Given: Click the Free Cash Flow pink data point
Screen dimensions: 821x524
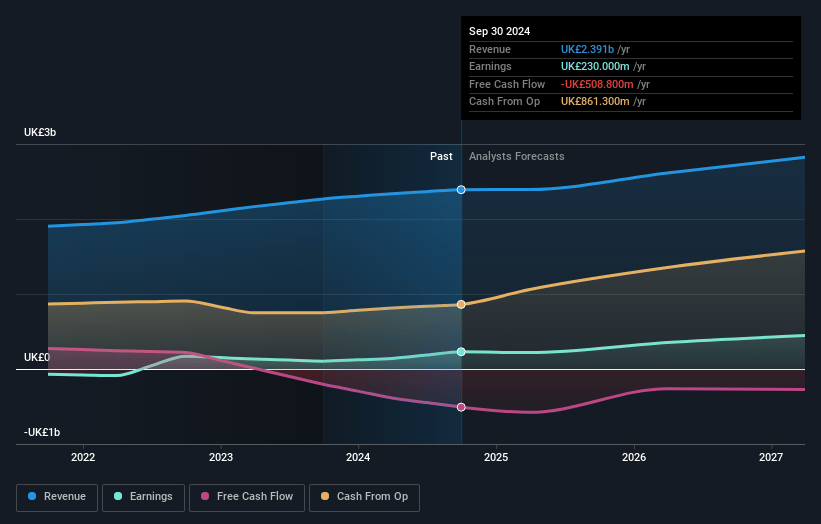Looking at the screenshot, I should 461,407.
